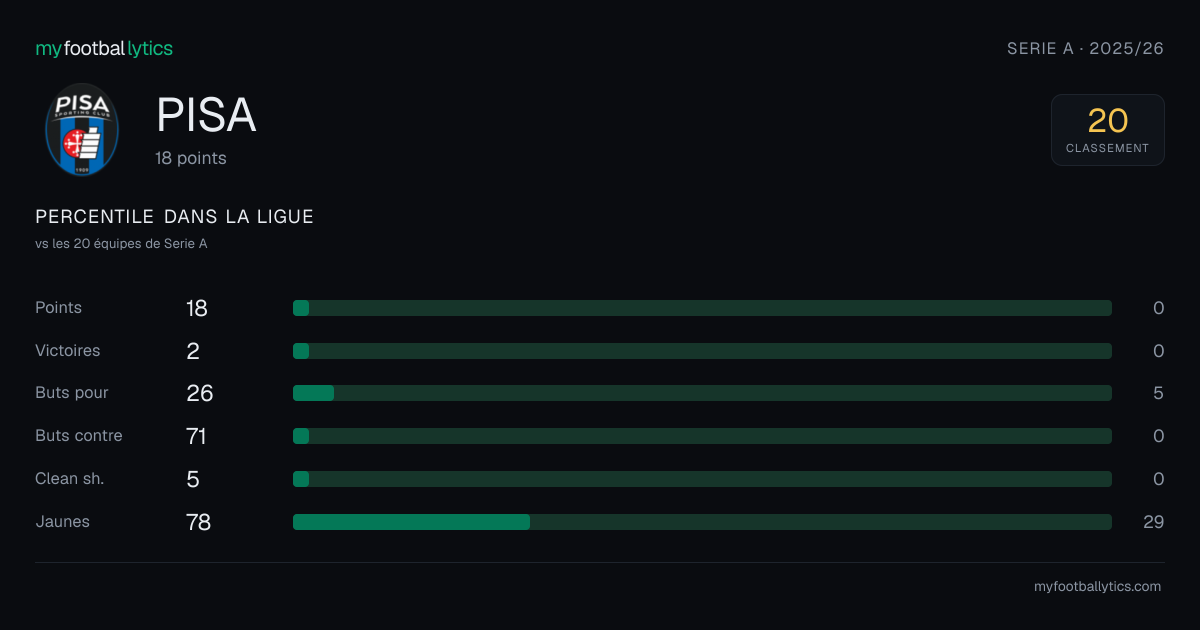Select the 18 points subtitle text
1200x630 pixels.
191,158
